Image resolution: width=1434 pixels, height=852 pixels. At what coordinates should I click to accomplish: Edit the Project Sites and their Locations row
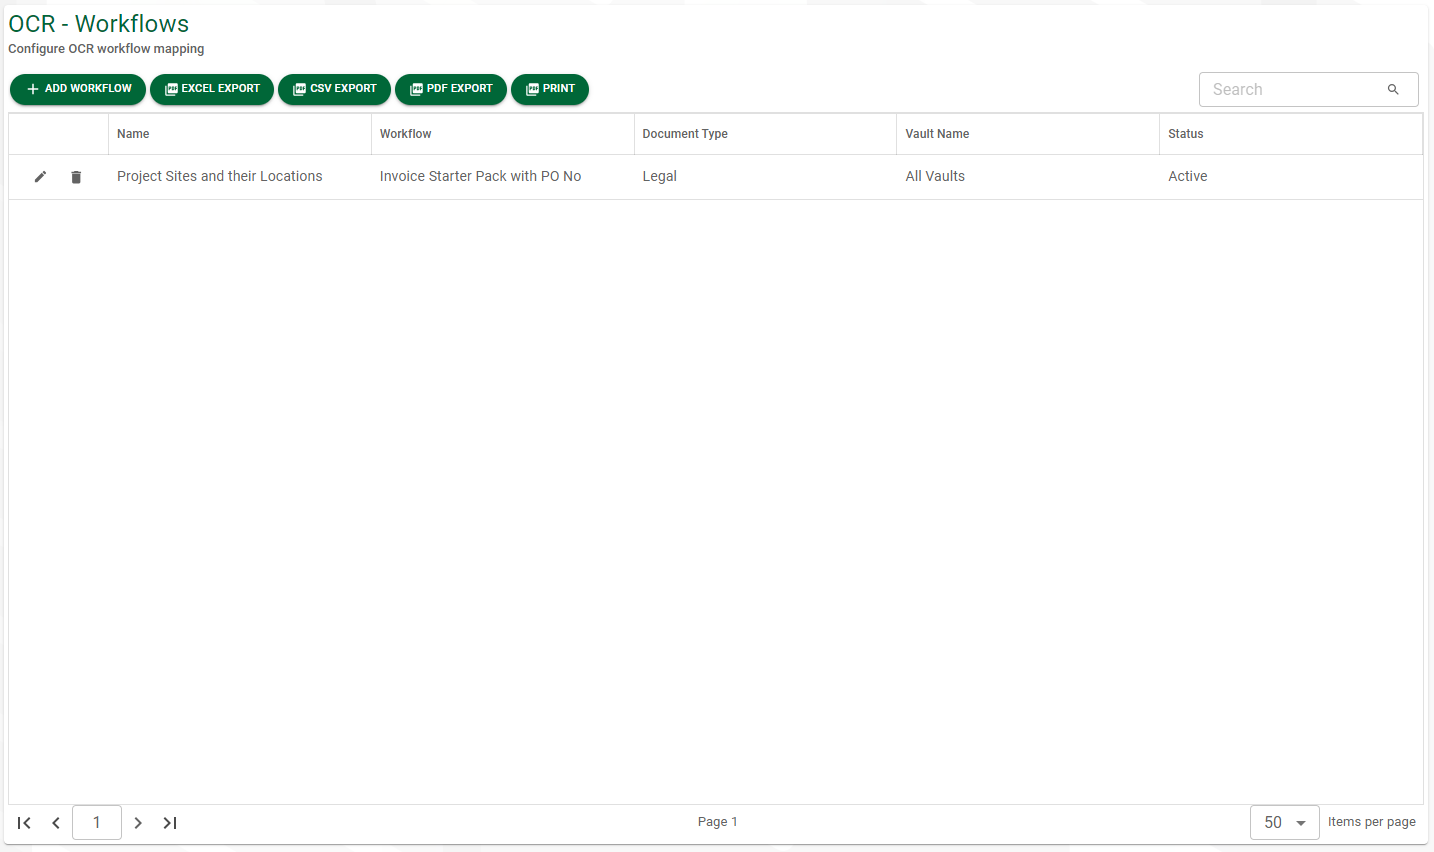point(40,177)
